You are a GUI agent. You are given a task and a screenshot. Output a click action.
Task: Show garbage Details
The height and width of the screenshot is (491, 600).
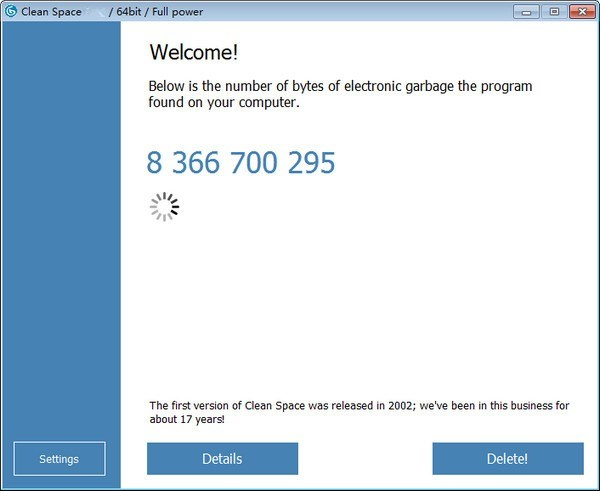[x=222, y=458]
